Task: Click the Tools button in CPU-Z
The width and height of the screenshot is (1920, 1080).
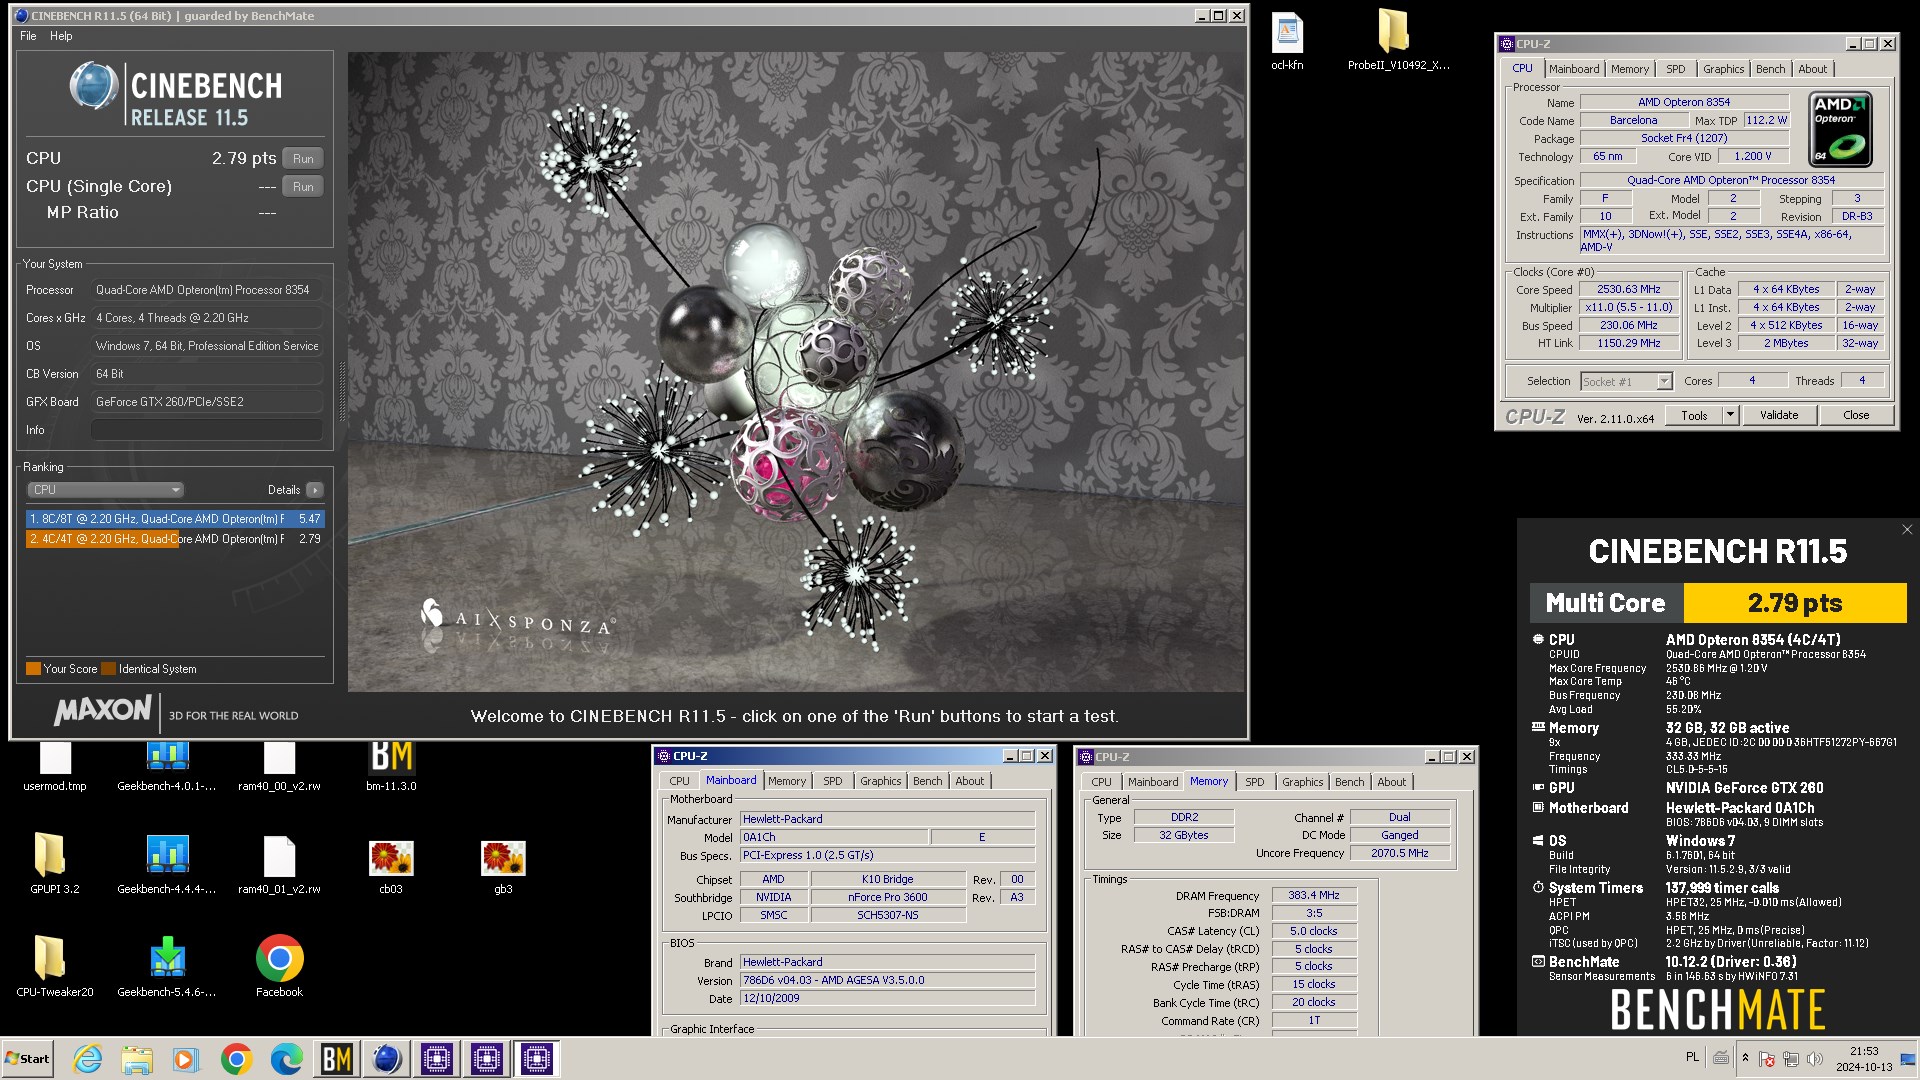Action: click(1694, 415)
